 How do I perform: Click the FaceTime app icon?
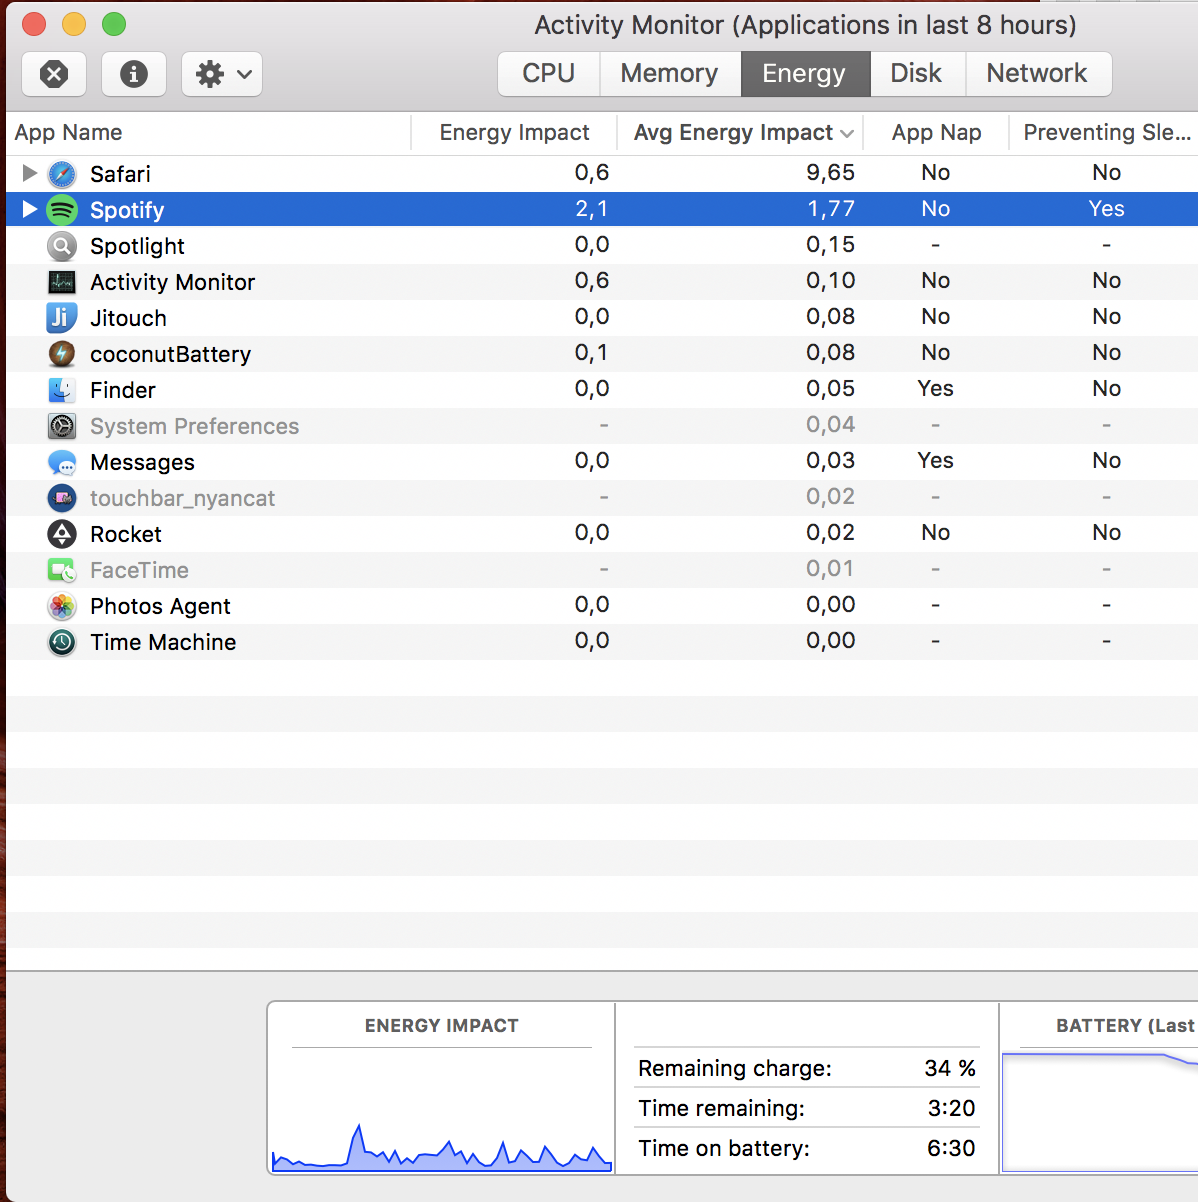pyautogui.click(x=62, y=570)
